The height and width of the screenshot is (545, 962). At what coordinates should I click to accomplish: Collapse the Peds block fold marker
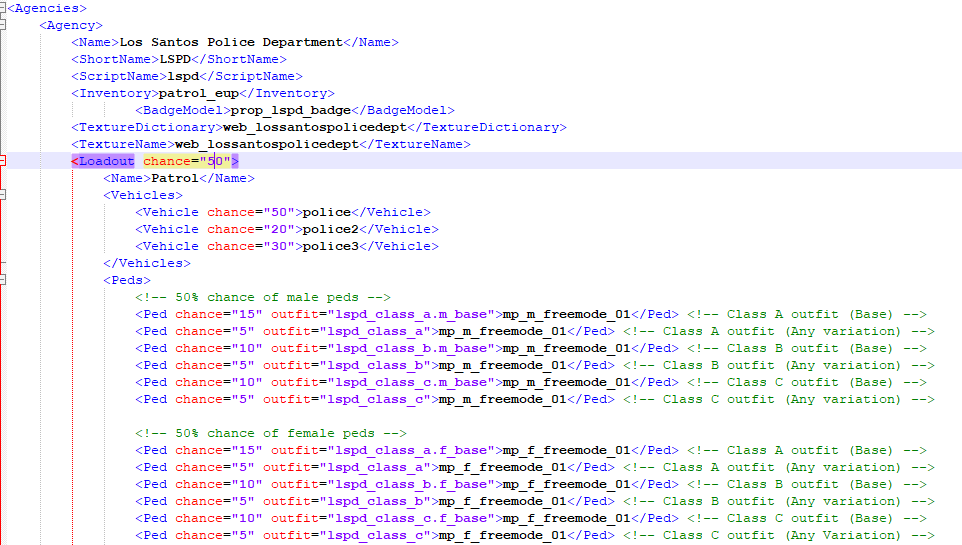click(2, 280)
